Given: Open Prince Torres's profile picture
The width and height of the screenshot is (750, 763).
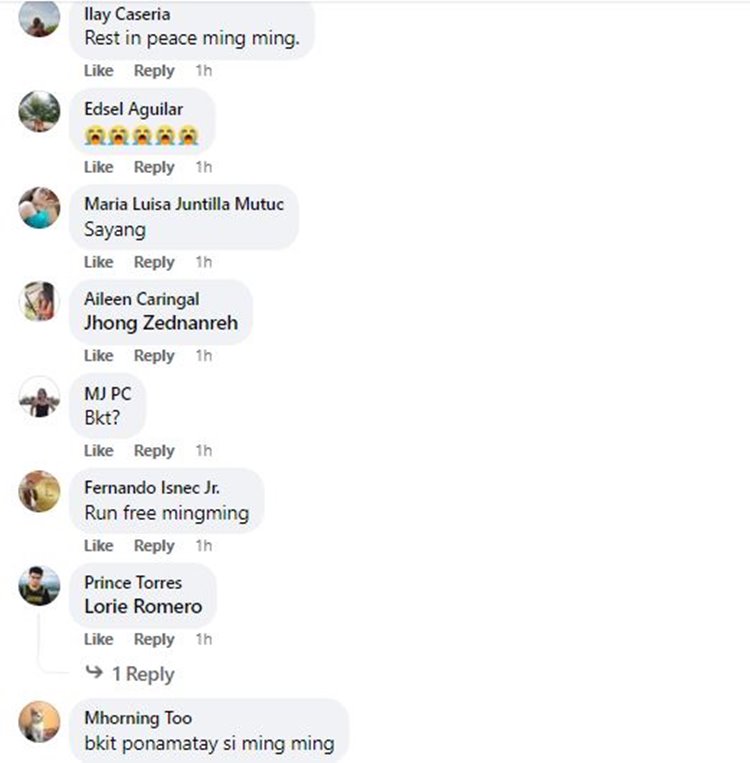Looking at the screenshot, I should point(39,586).
